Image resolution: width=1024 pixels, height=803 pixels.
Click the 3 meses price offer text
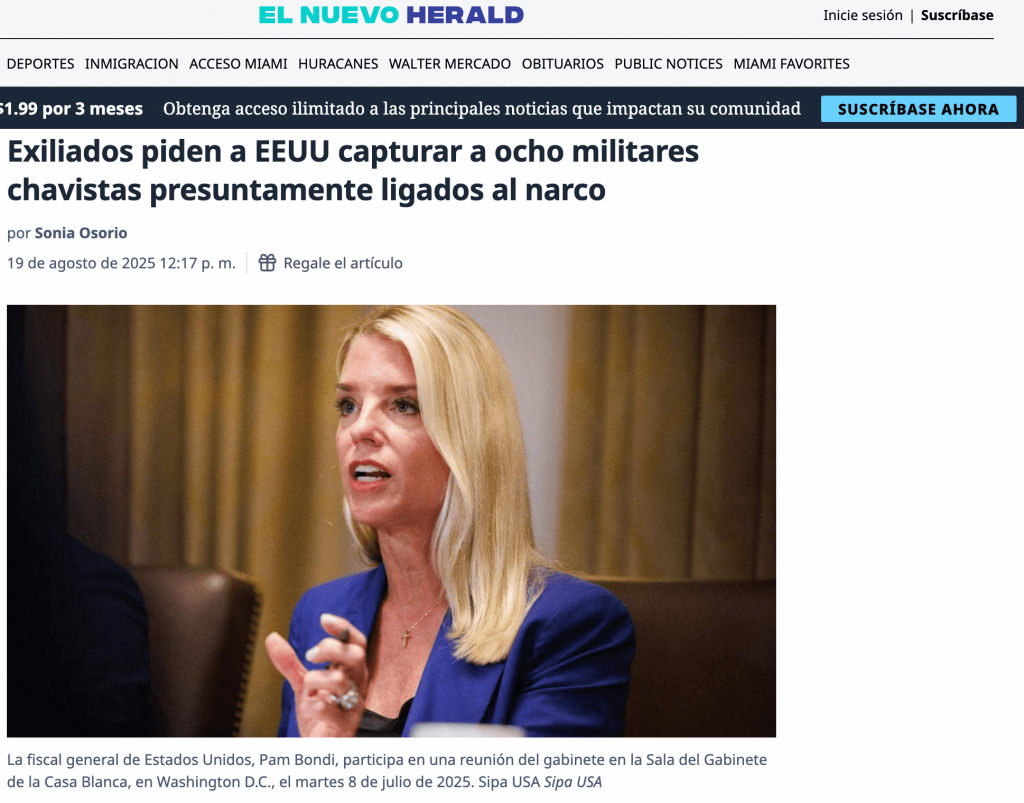[71, 108]
